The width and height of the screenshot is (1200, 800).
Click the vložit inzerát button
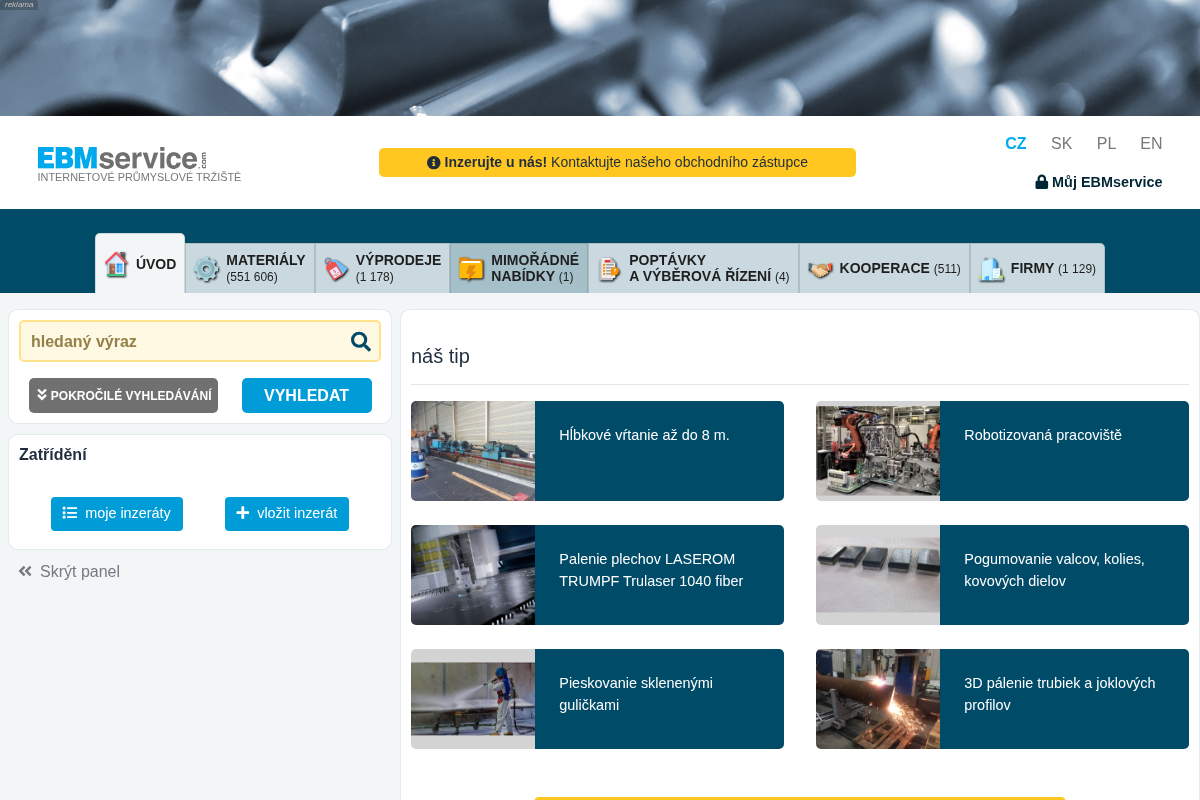tap(287, 513)
